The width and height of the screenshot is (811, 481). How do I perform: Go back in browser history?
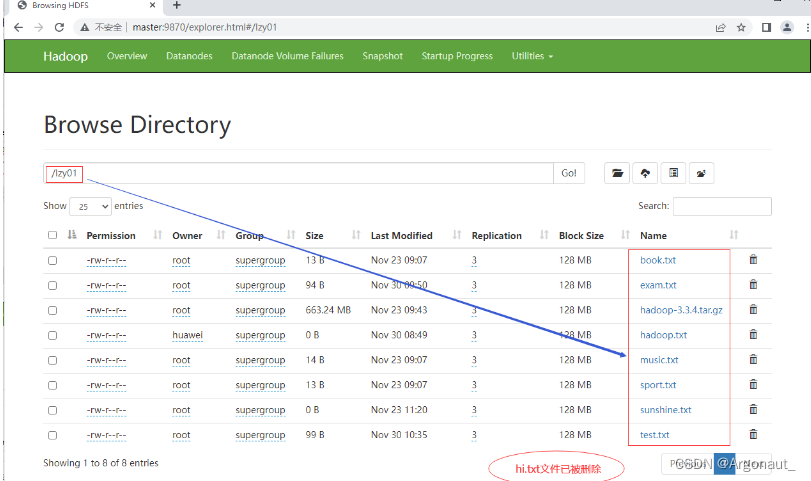(19, 27)
